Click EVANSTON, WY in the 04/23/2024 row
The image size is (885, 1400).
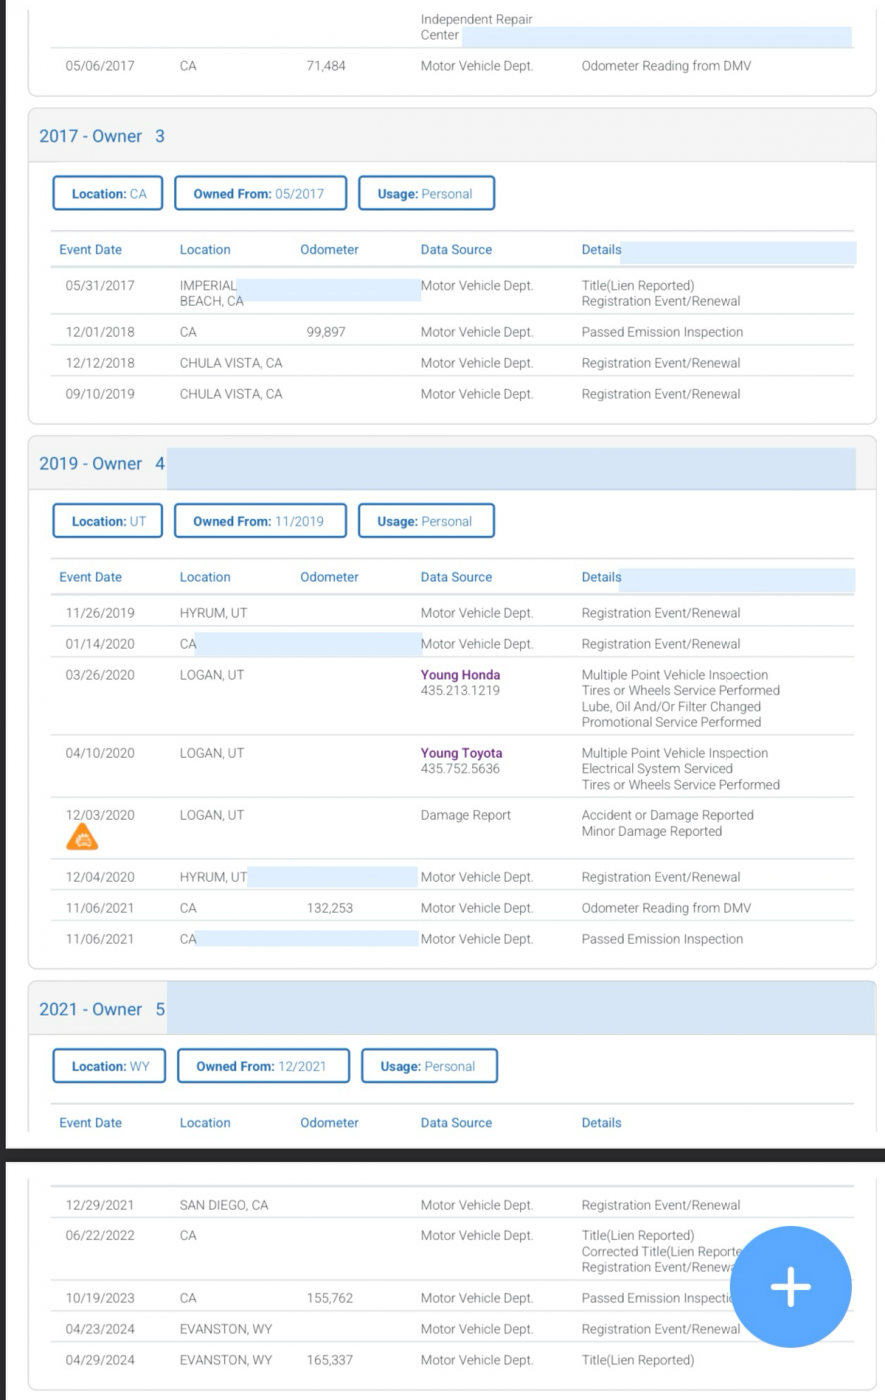click(x=226, y=1329)
